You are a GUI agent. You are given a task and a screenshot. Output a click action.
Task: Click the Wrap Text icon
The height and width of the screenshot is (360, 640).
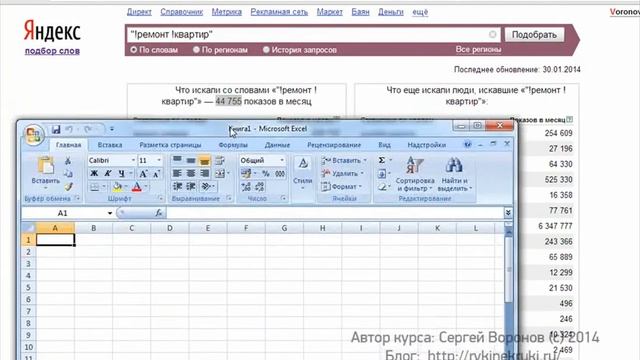pos(220,160)
